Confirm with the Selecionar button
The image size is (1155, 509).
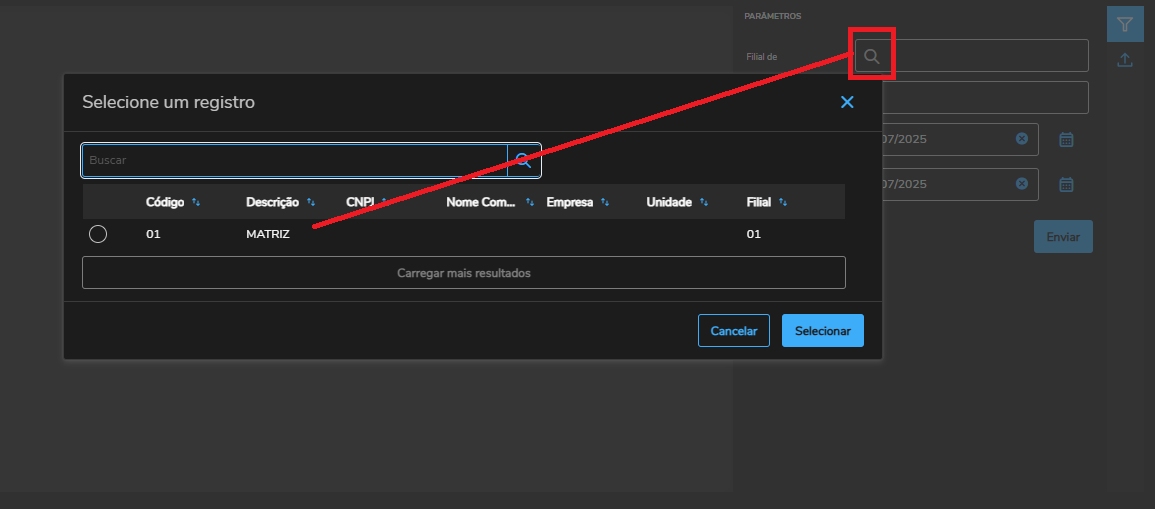click(x=822, y=331)
